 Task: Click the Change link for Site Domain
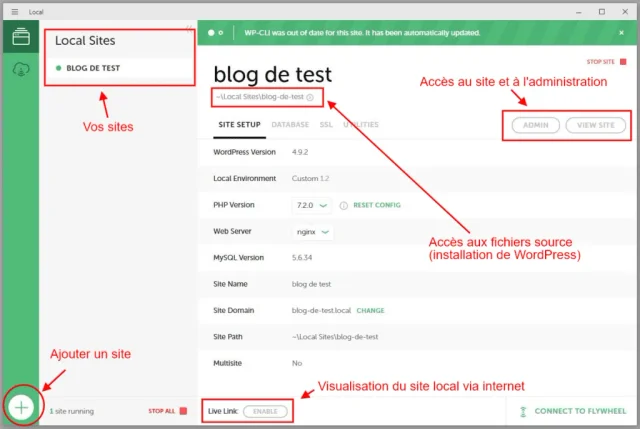(x=370, y=310)
